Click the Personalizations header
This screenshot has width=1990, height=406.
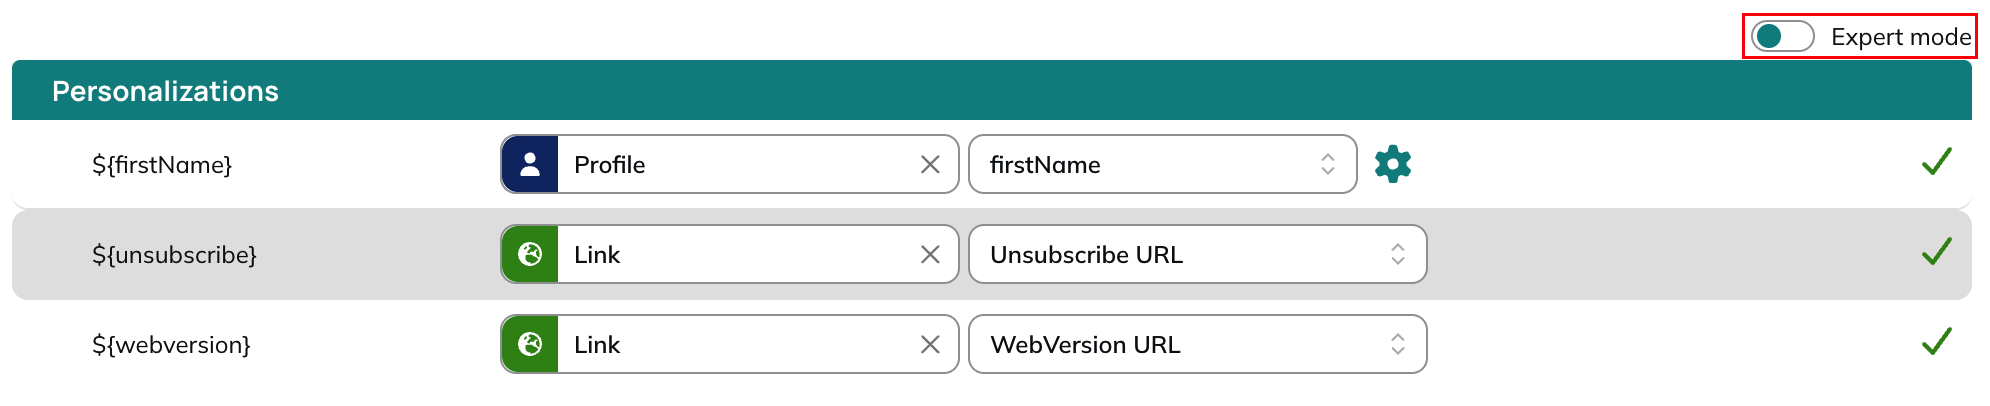[x=165, y=91]
